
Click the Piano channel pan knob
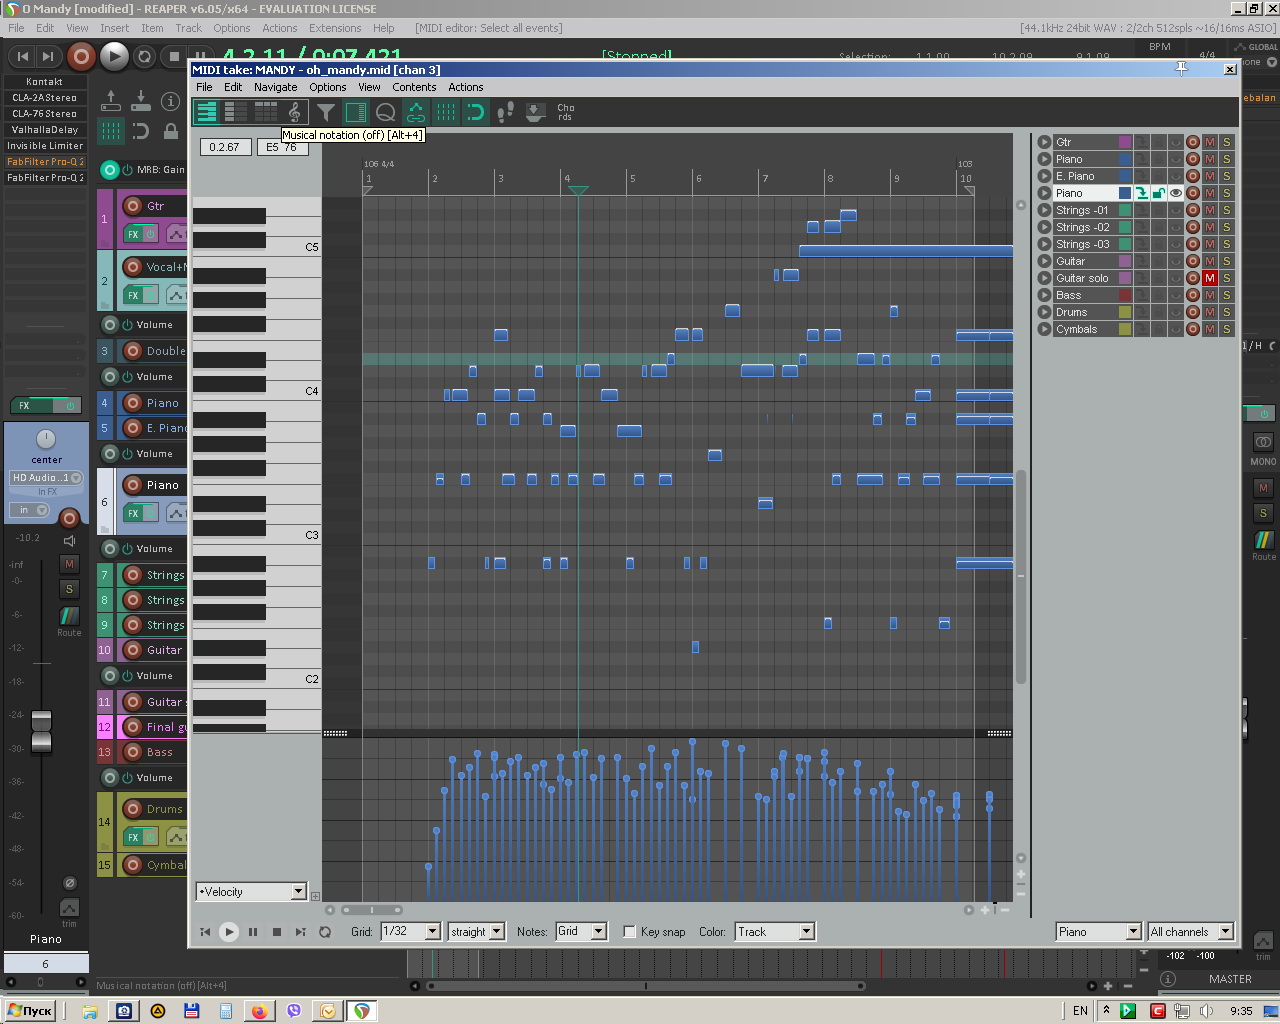point(46,439)
